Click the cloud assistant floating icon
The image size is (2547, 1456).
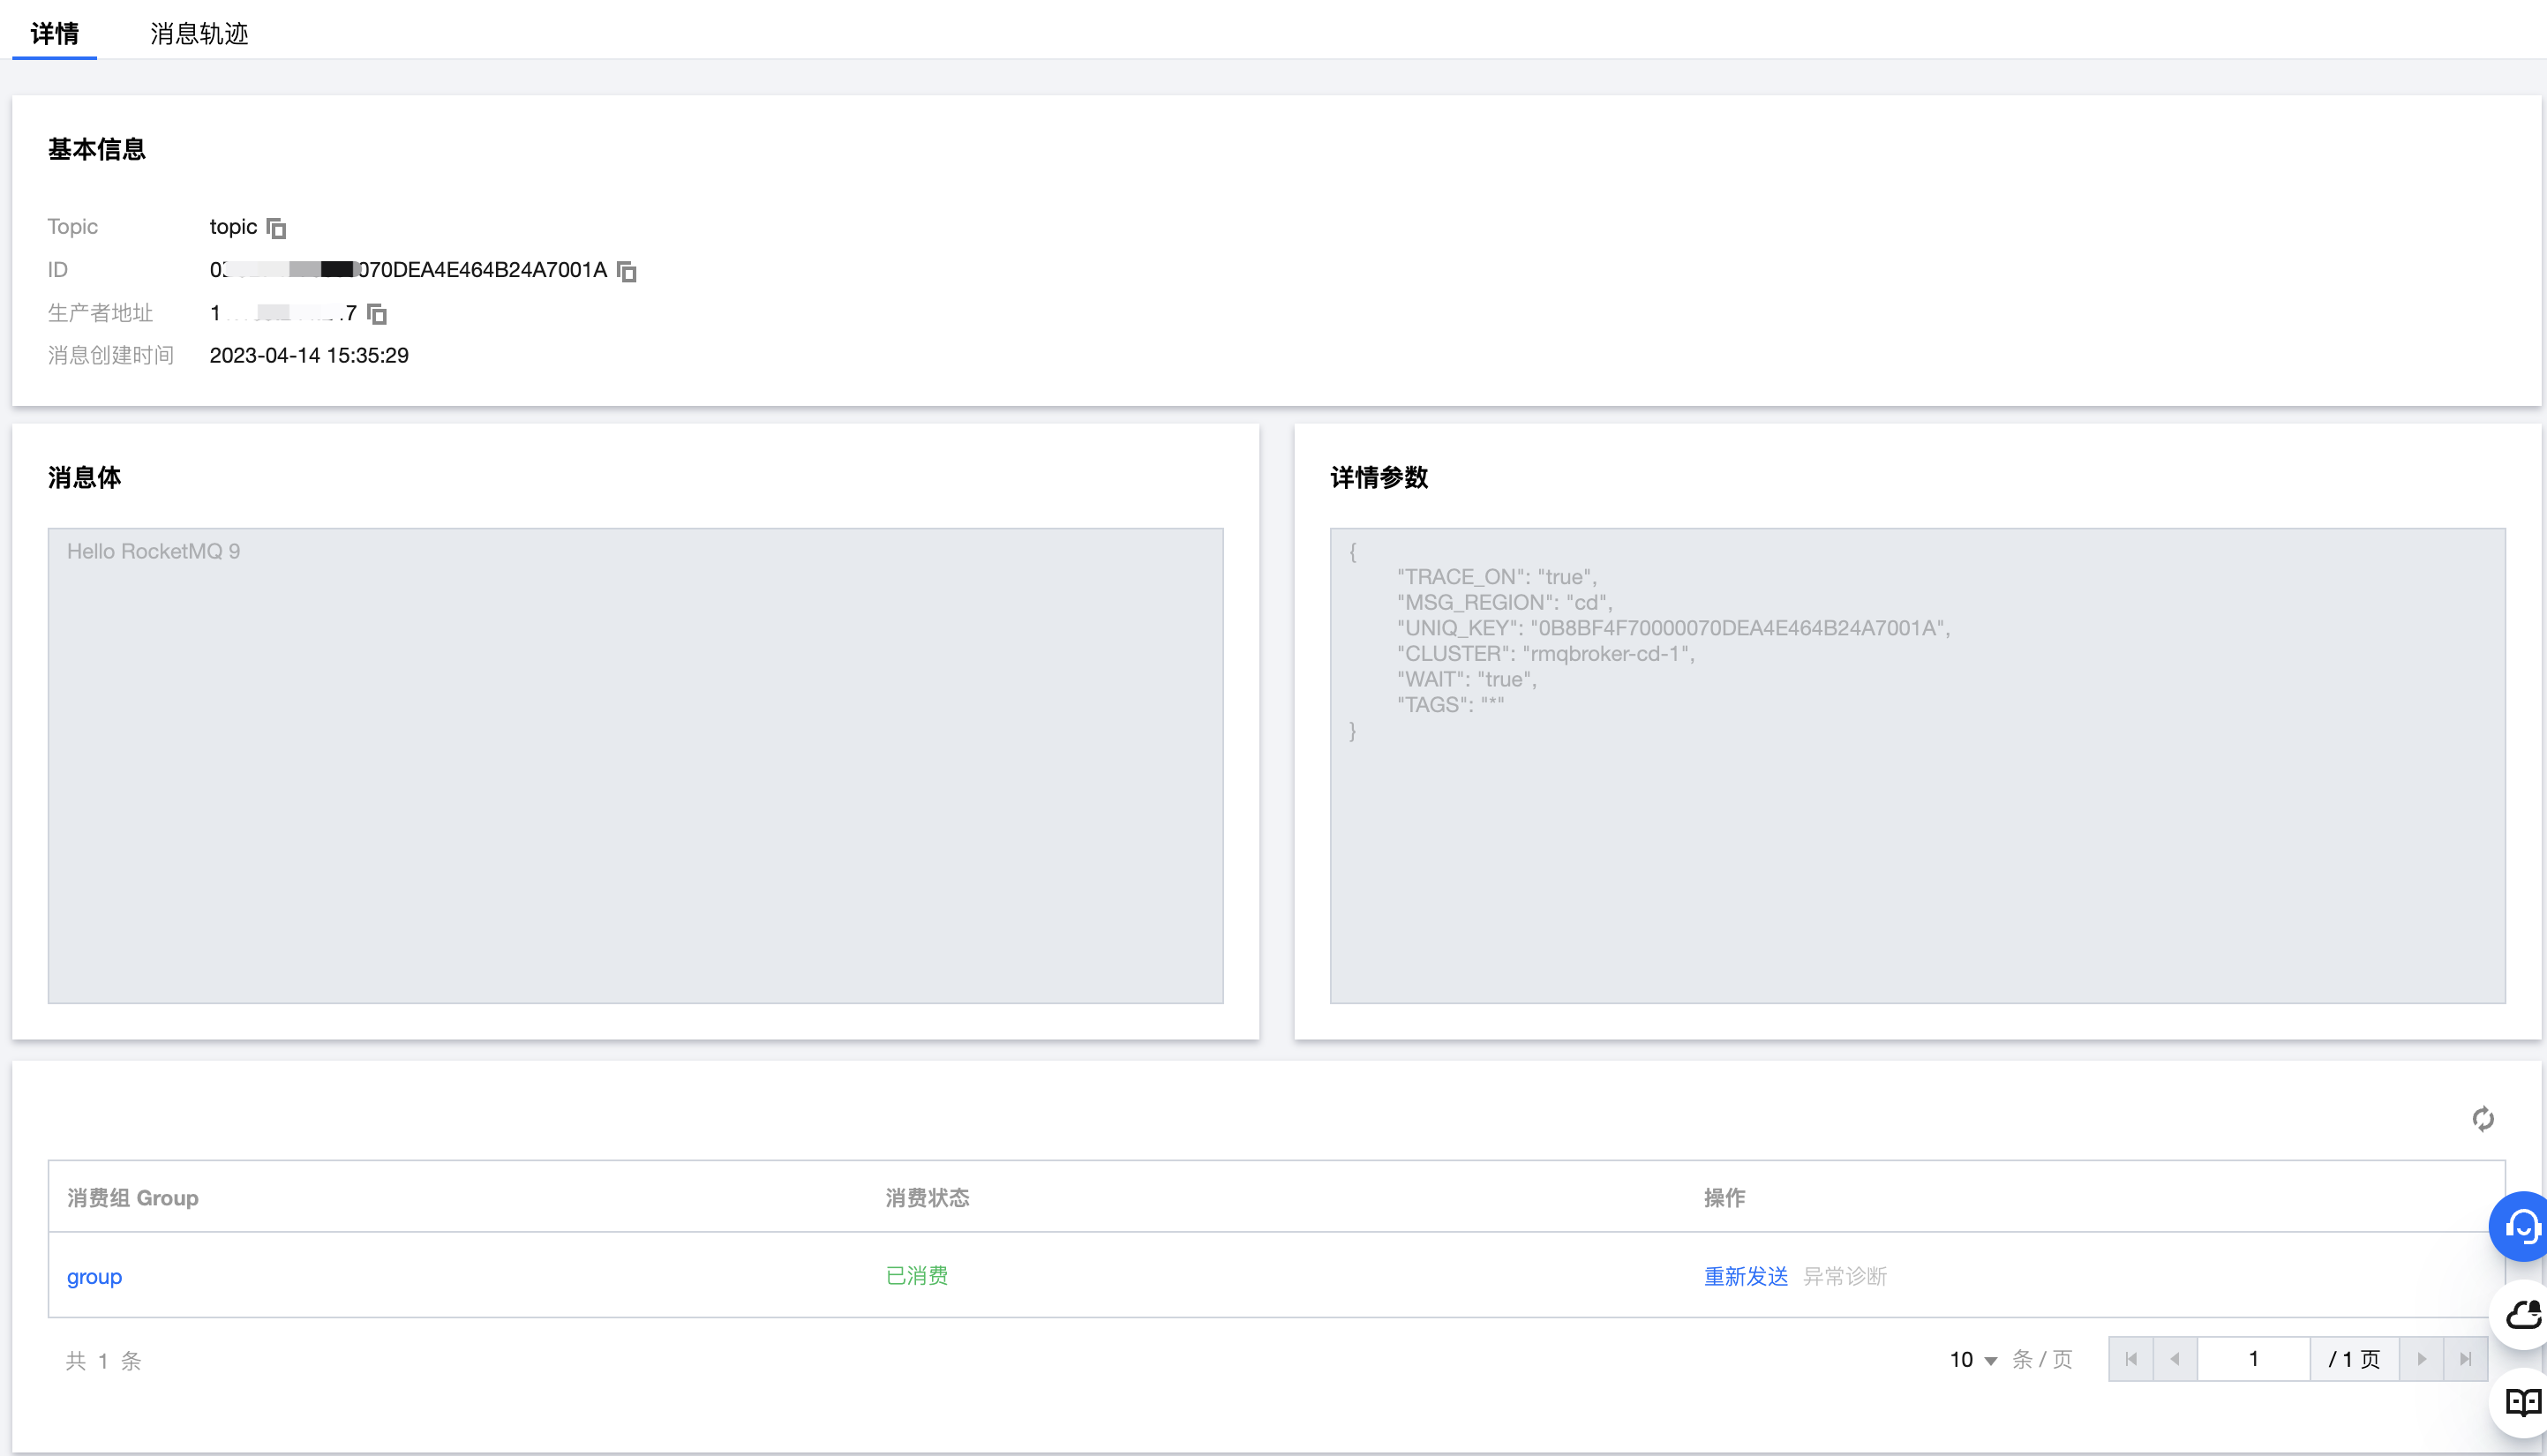(2521, 1314)
